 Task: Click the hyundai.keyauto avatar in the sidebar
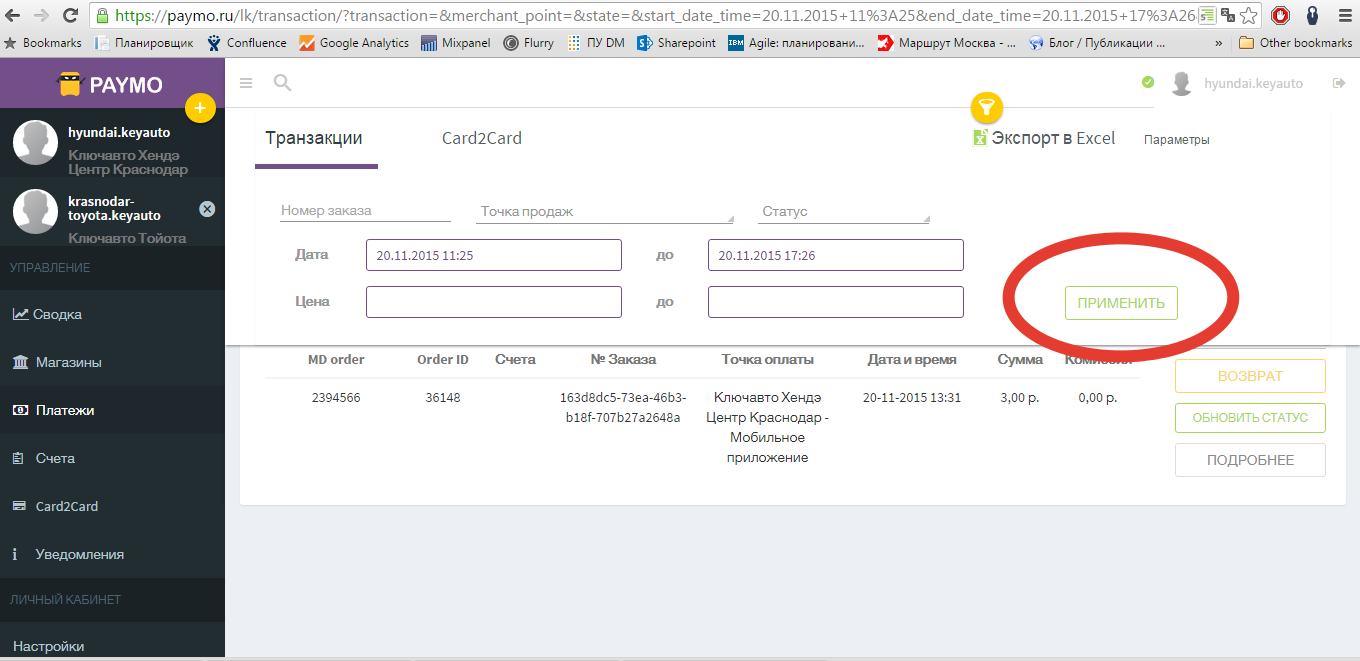pyautogui.click(x=35, y=142)
